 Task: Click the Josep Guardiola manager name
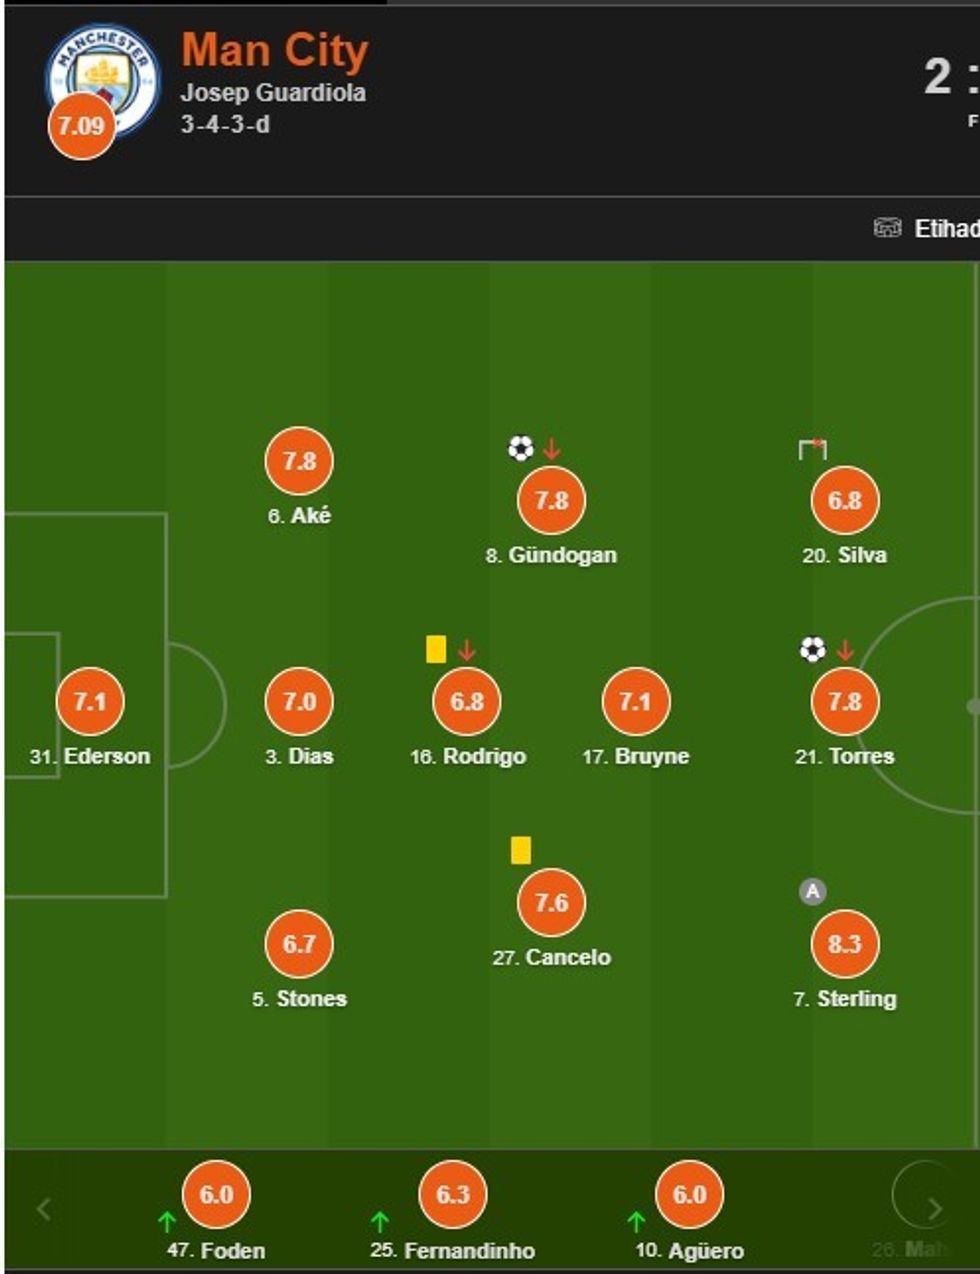click(x=273, y=93)
